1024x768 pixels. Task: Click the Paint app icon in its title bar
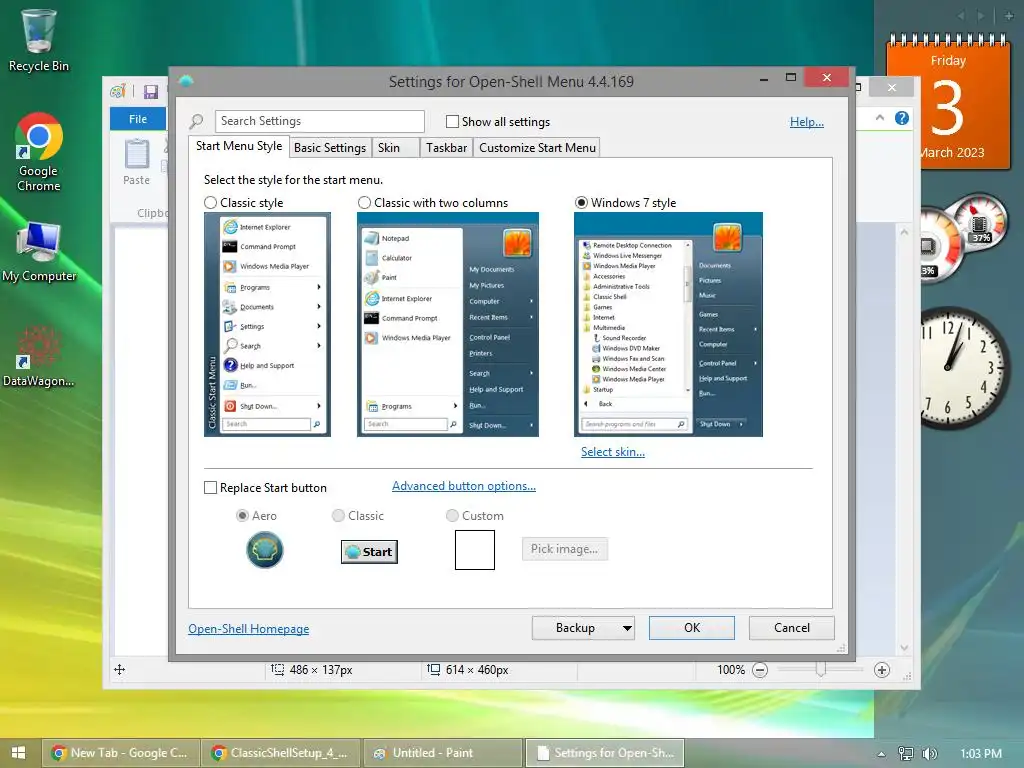[118, 91]
